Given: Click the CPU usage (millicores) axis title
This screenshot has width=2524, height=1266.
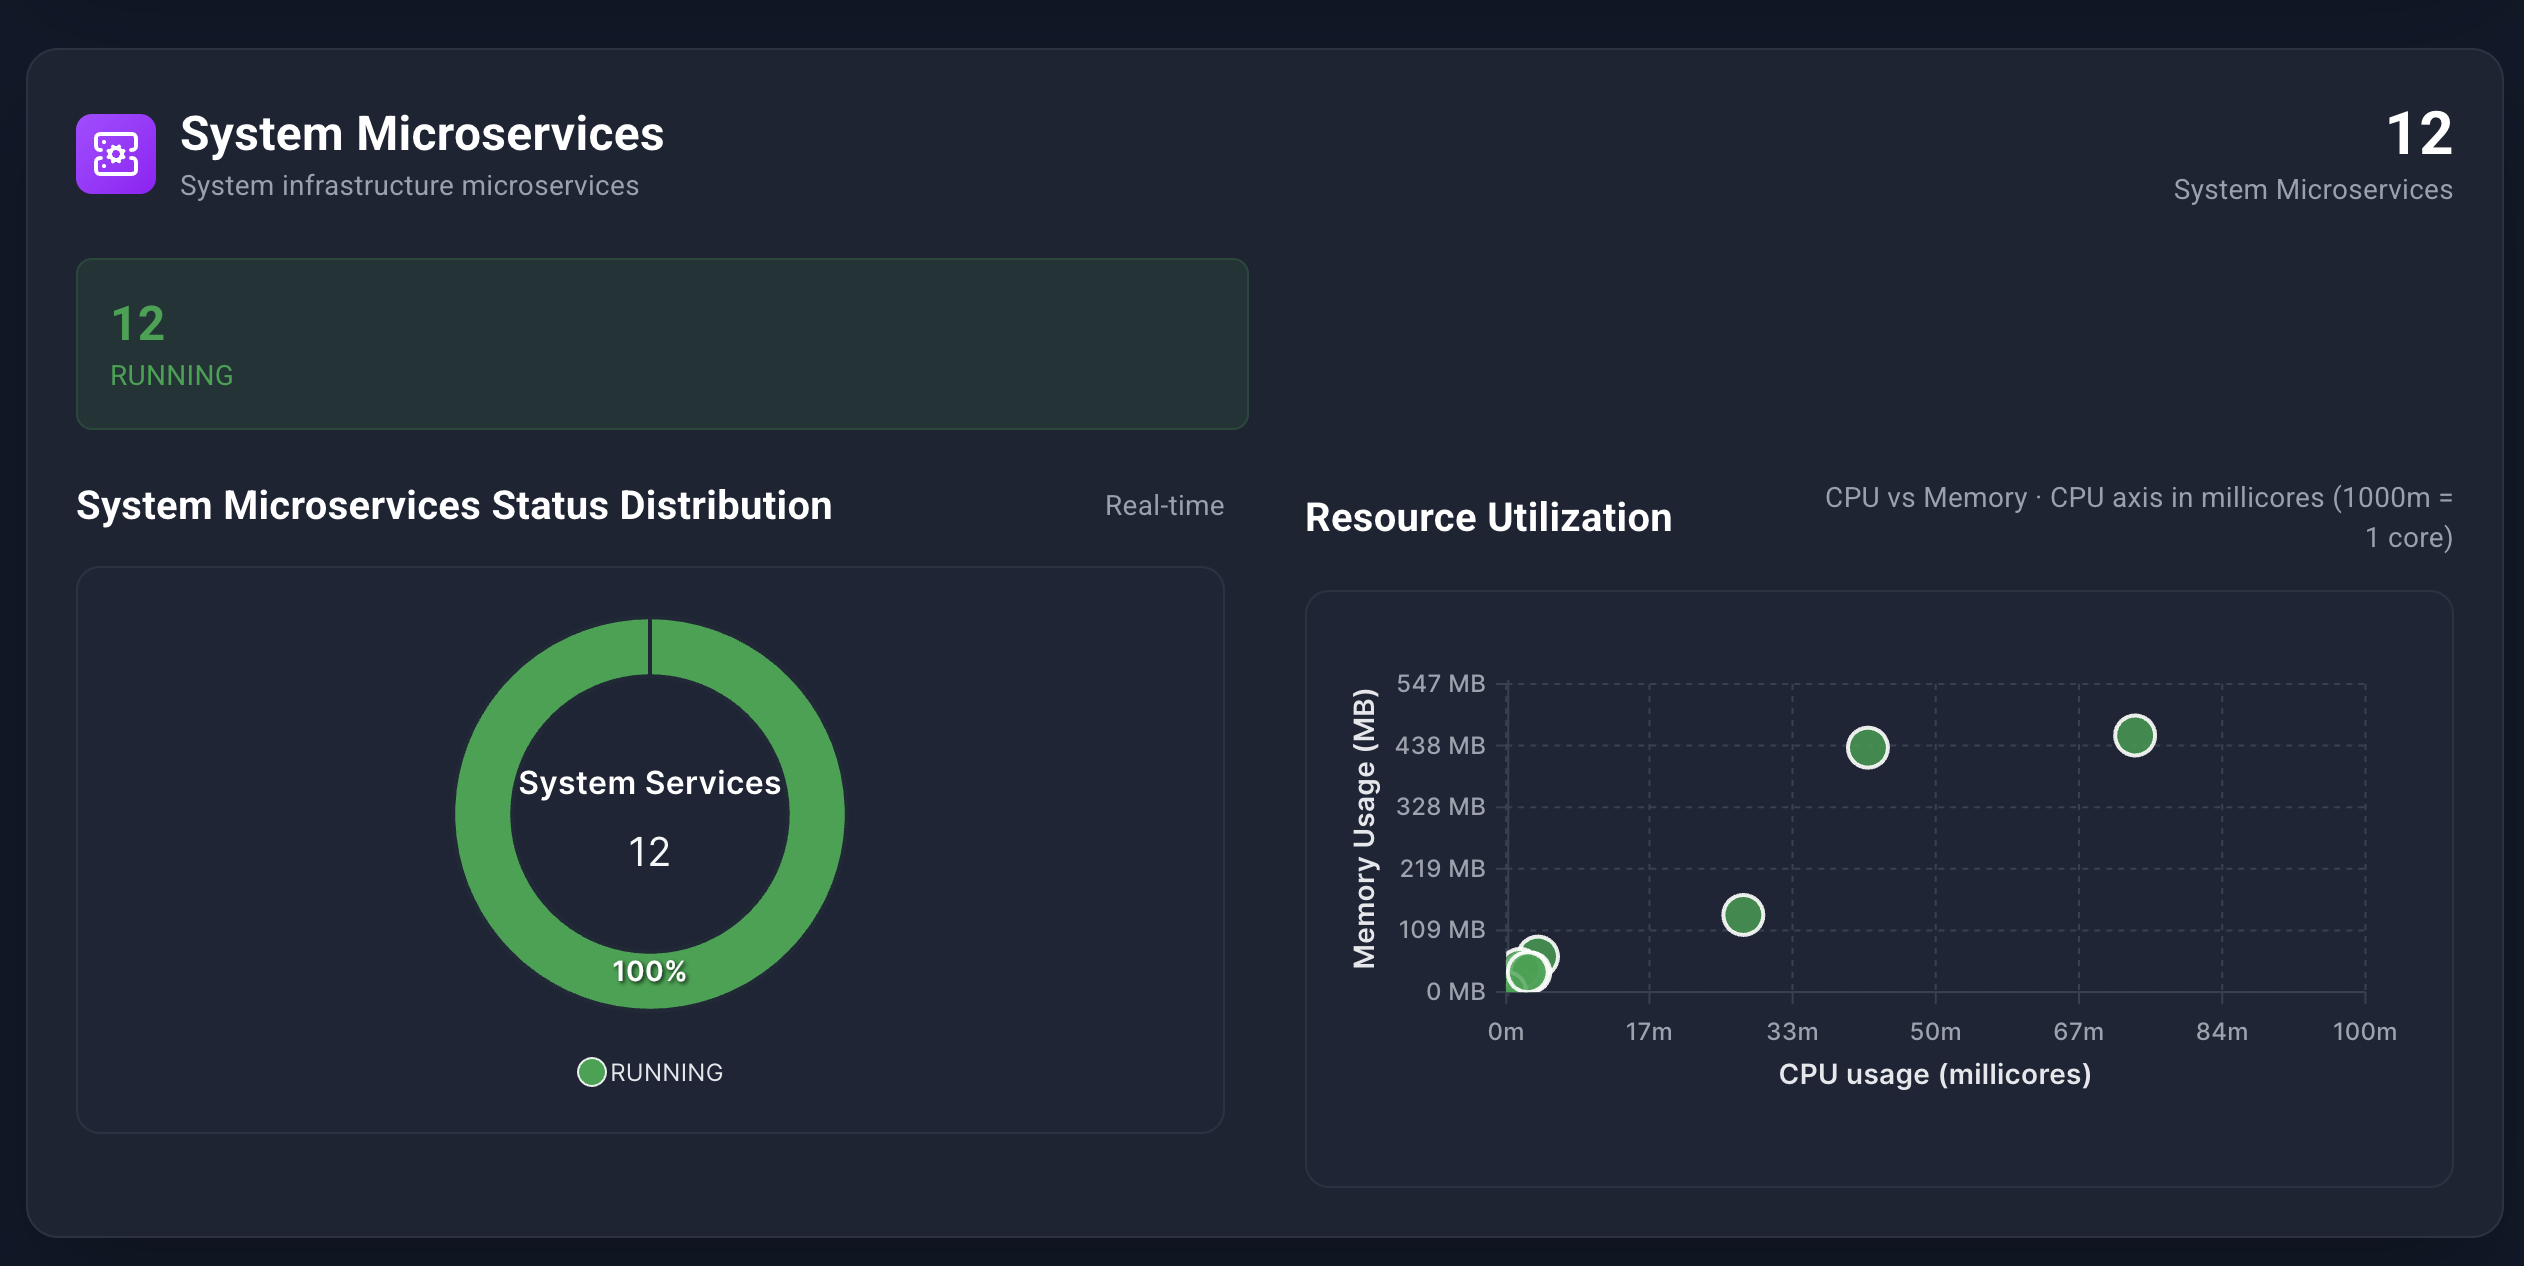Looking at the screenshot, I should (x=1935, y=1074).
